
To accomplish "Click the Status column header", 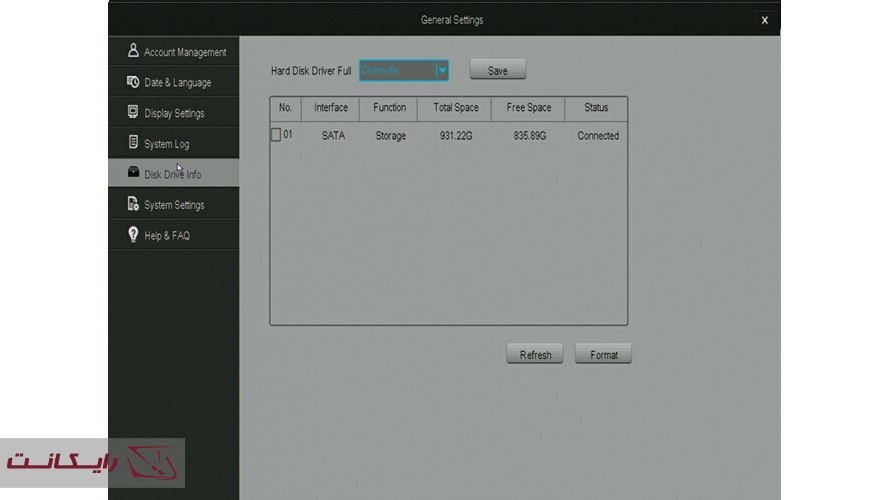I will pos(596,108).
